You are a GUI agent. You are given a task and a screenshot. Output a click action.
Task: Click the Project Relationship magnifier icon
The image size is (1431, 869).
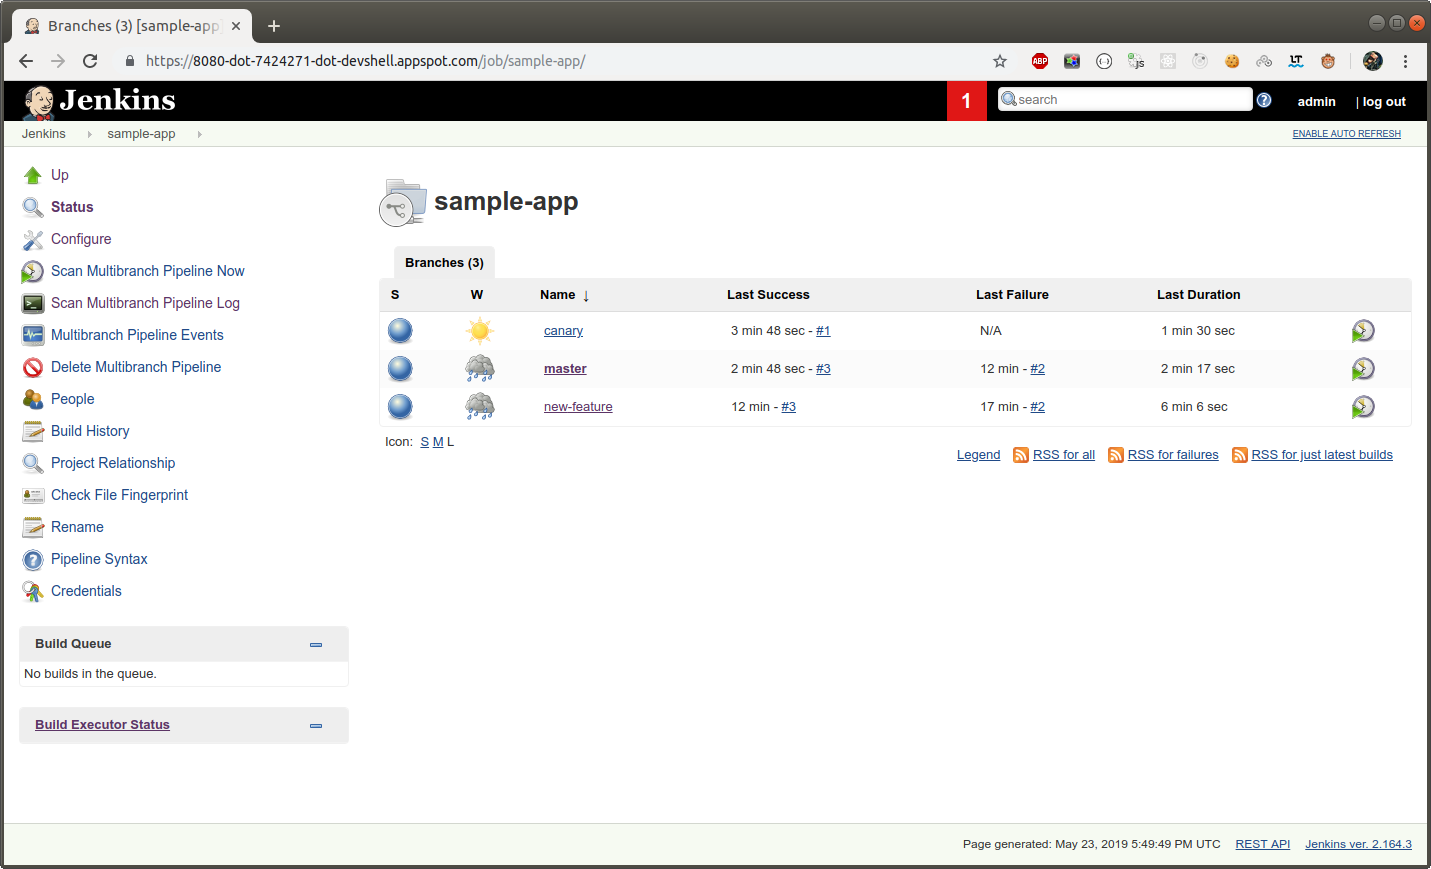(33, 463)
